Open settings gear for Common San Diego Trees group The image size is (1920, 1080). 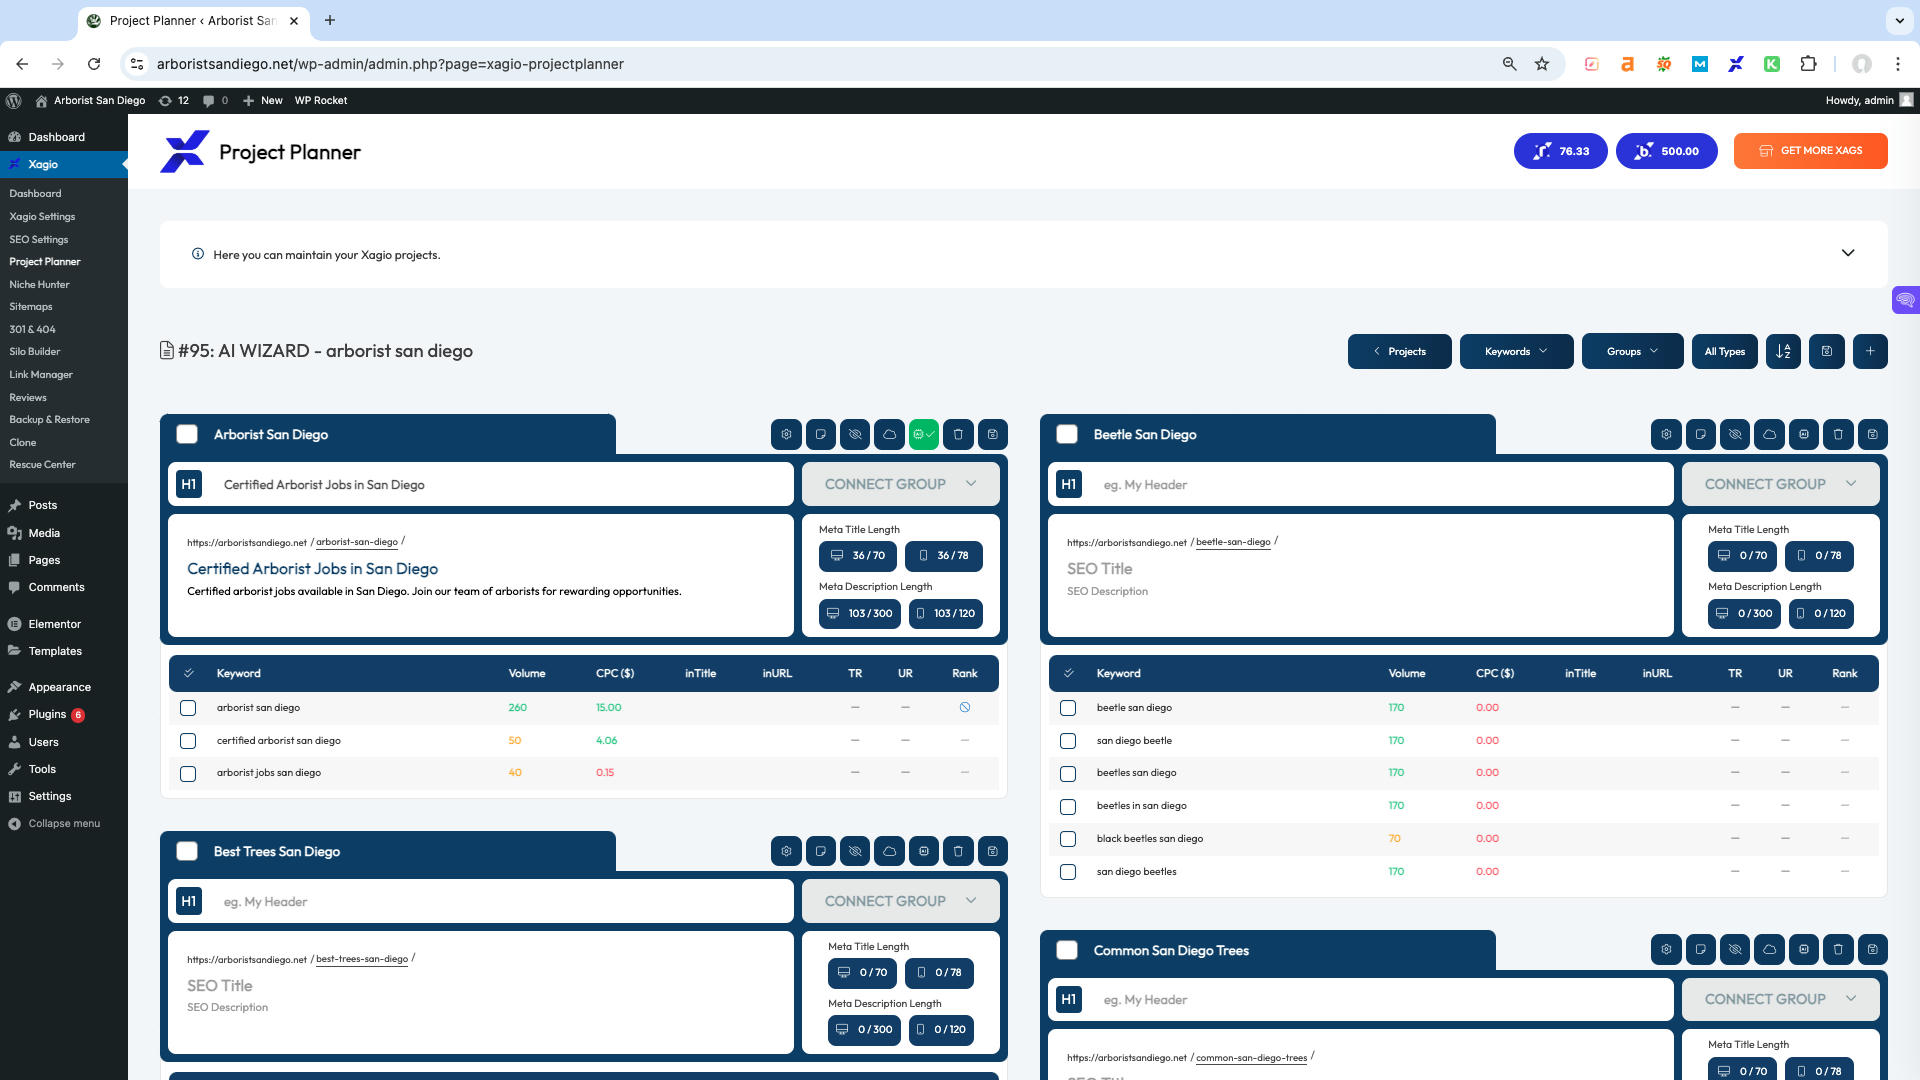[x=1666, y=949]
